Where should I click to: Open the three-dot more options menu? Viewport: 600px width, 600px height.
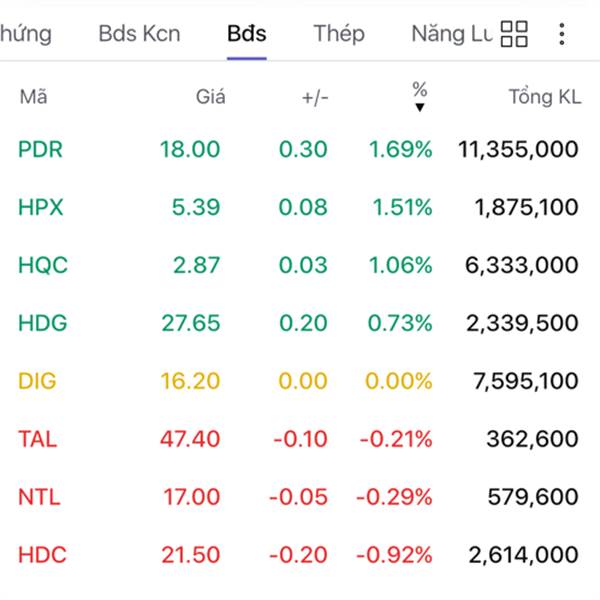[x=562, y=34]
